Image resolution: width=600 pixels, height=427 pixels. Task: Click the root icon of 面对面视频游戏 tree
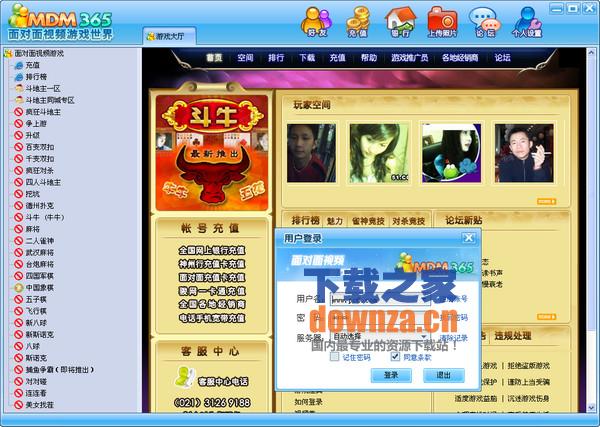(8, 54)
